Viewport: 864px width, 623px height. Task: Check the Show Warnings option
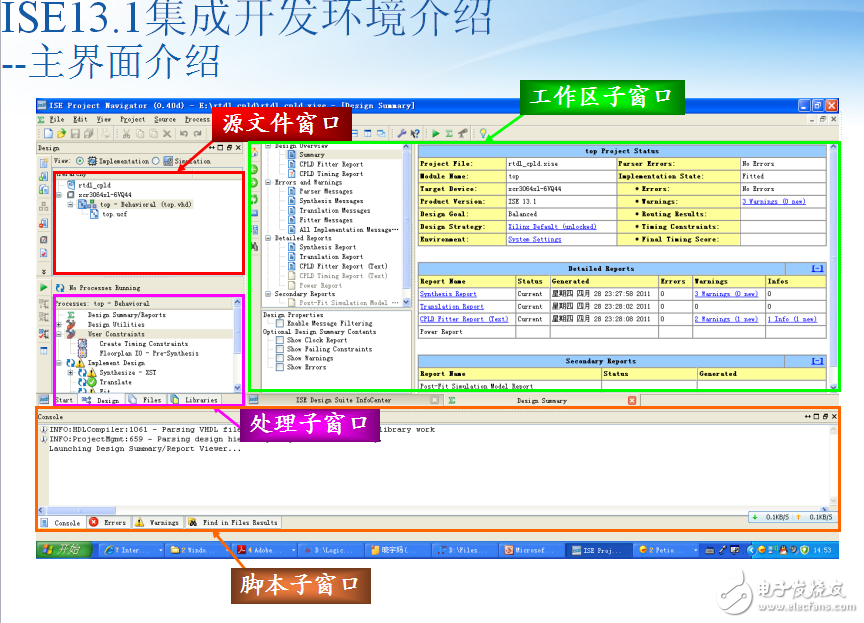tap(281, 358)
